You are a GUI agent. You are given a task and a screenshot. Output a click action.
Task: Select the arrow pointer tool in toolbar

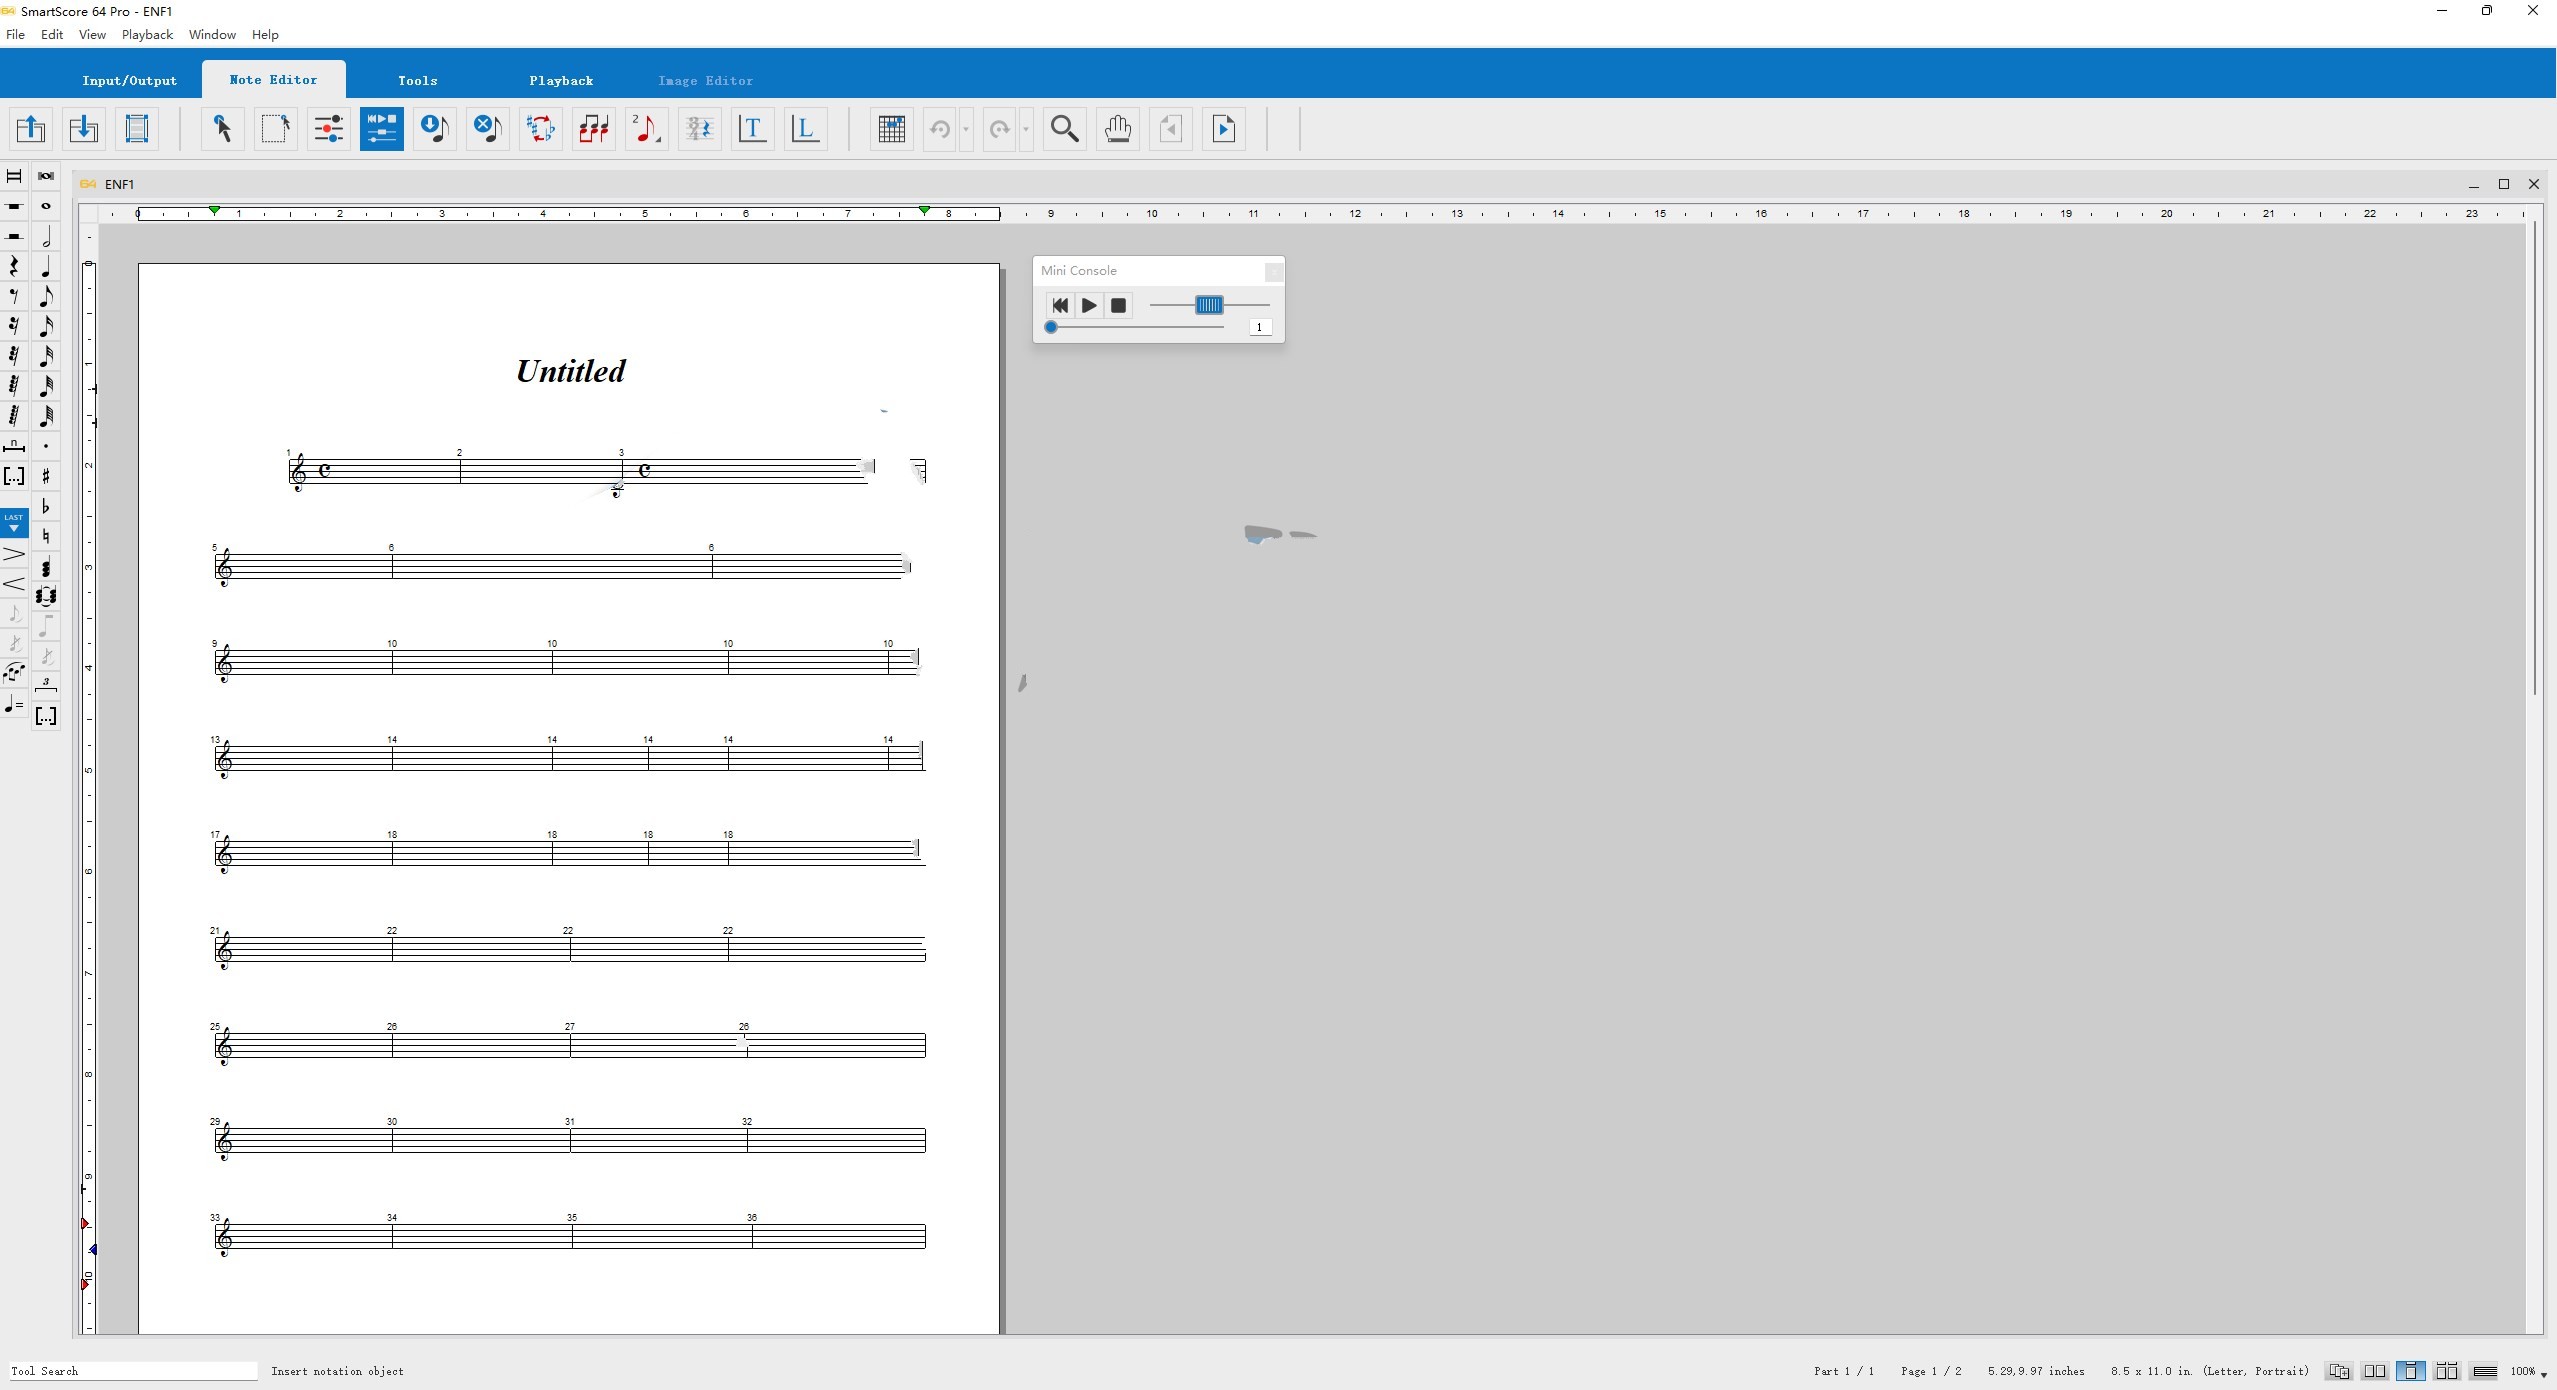(223, 129)
